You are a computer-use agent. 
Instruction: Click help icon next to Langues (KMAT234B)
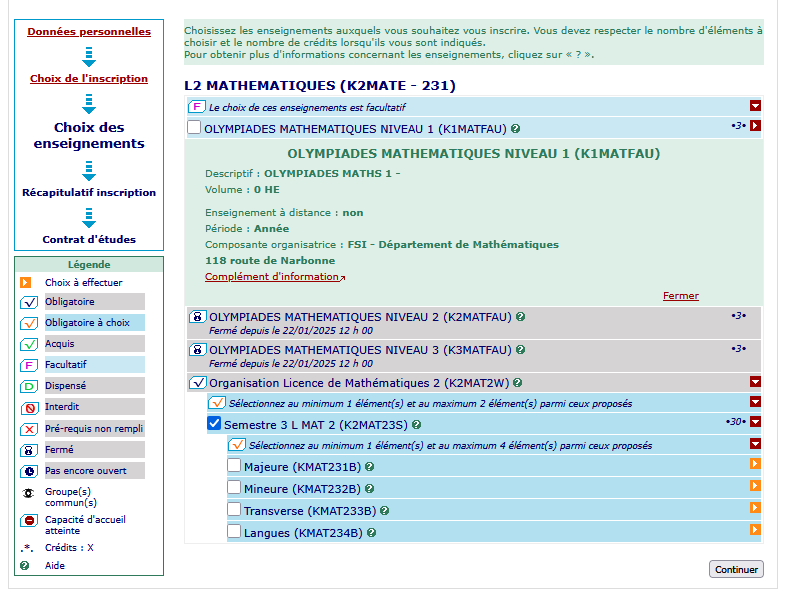pos(371,533)
